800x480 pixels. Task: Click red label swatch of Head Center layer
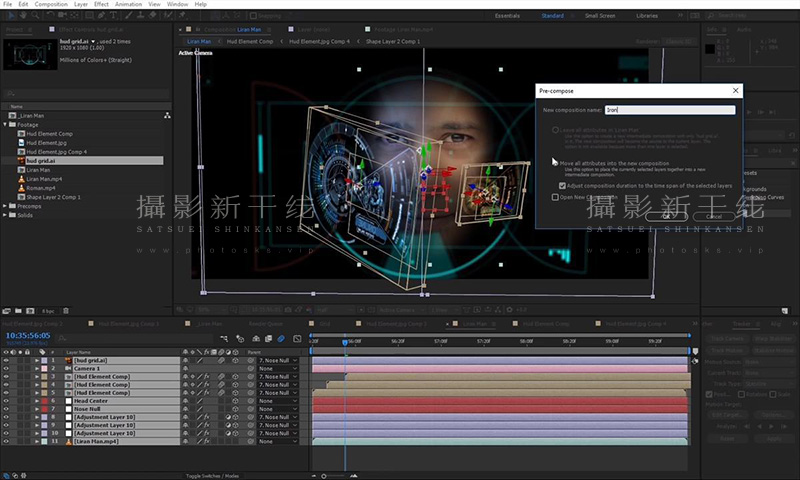click(x=44, y=401)
